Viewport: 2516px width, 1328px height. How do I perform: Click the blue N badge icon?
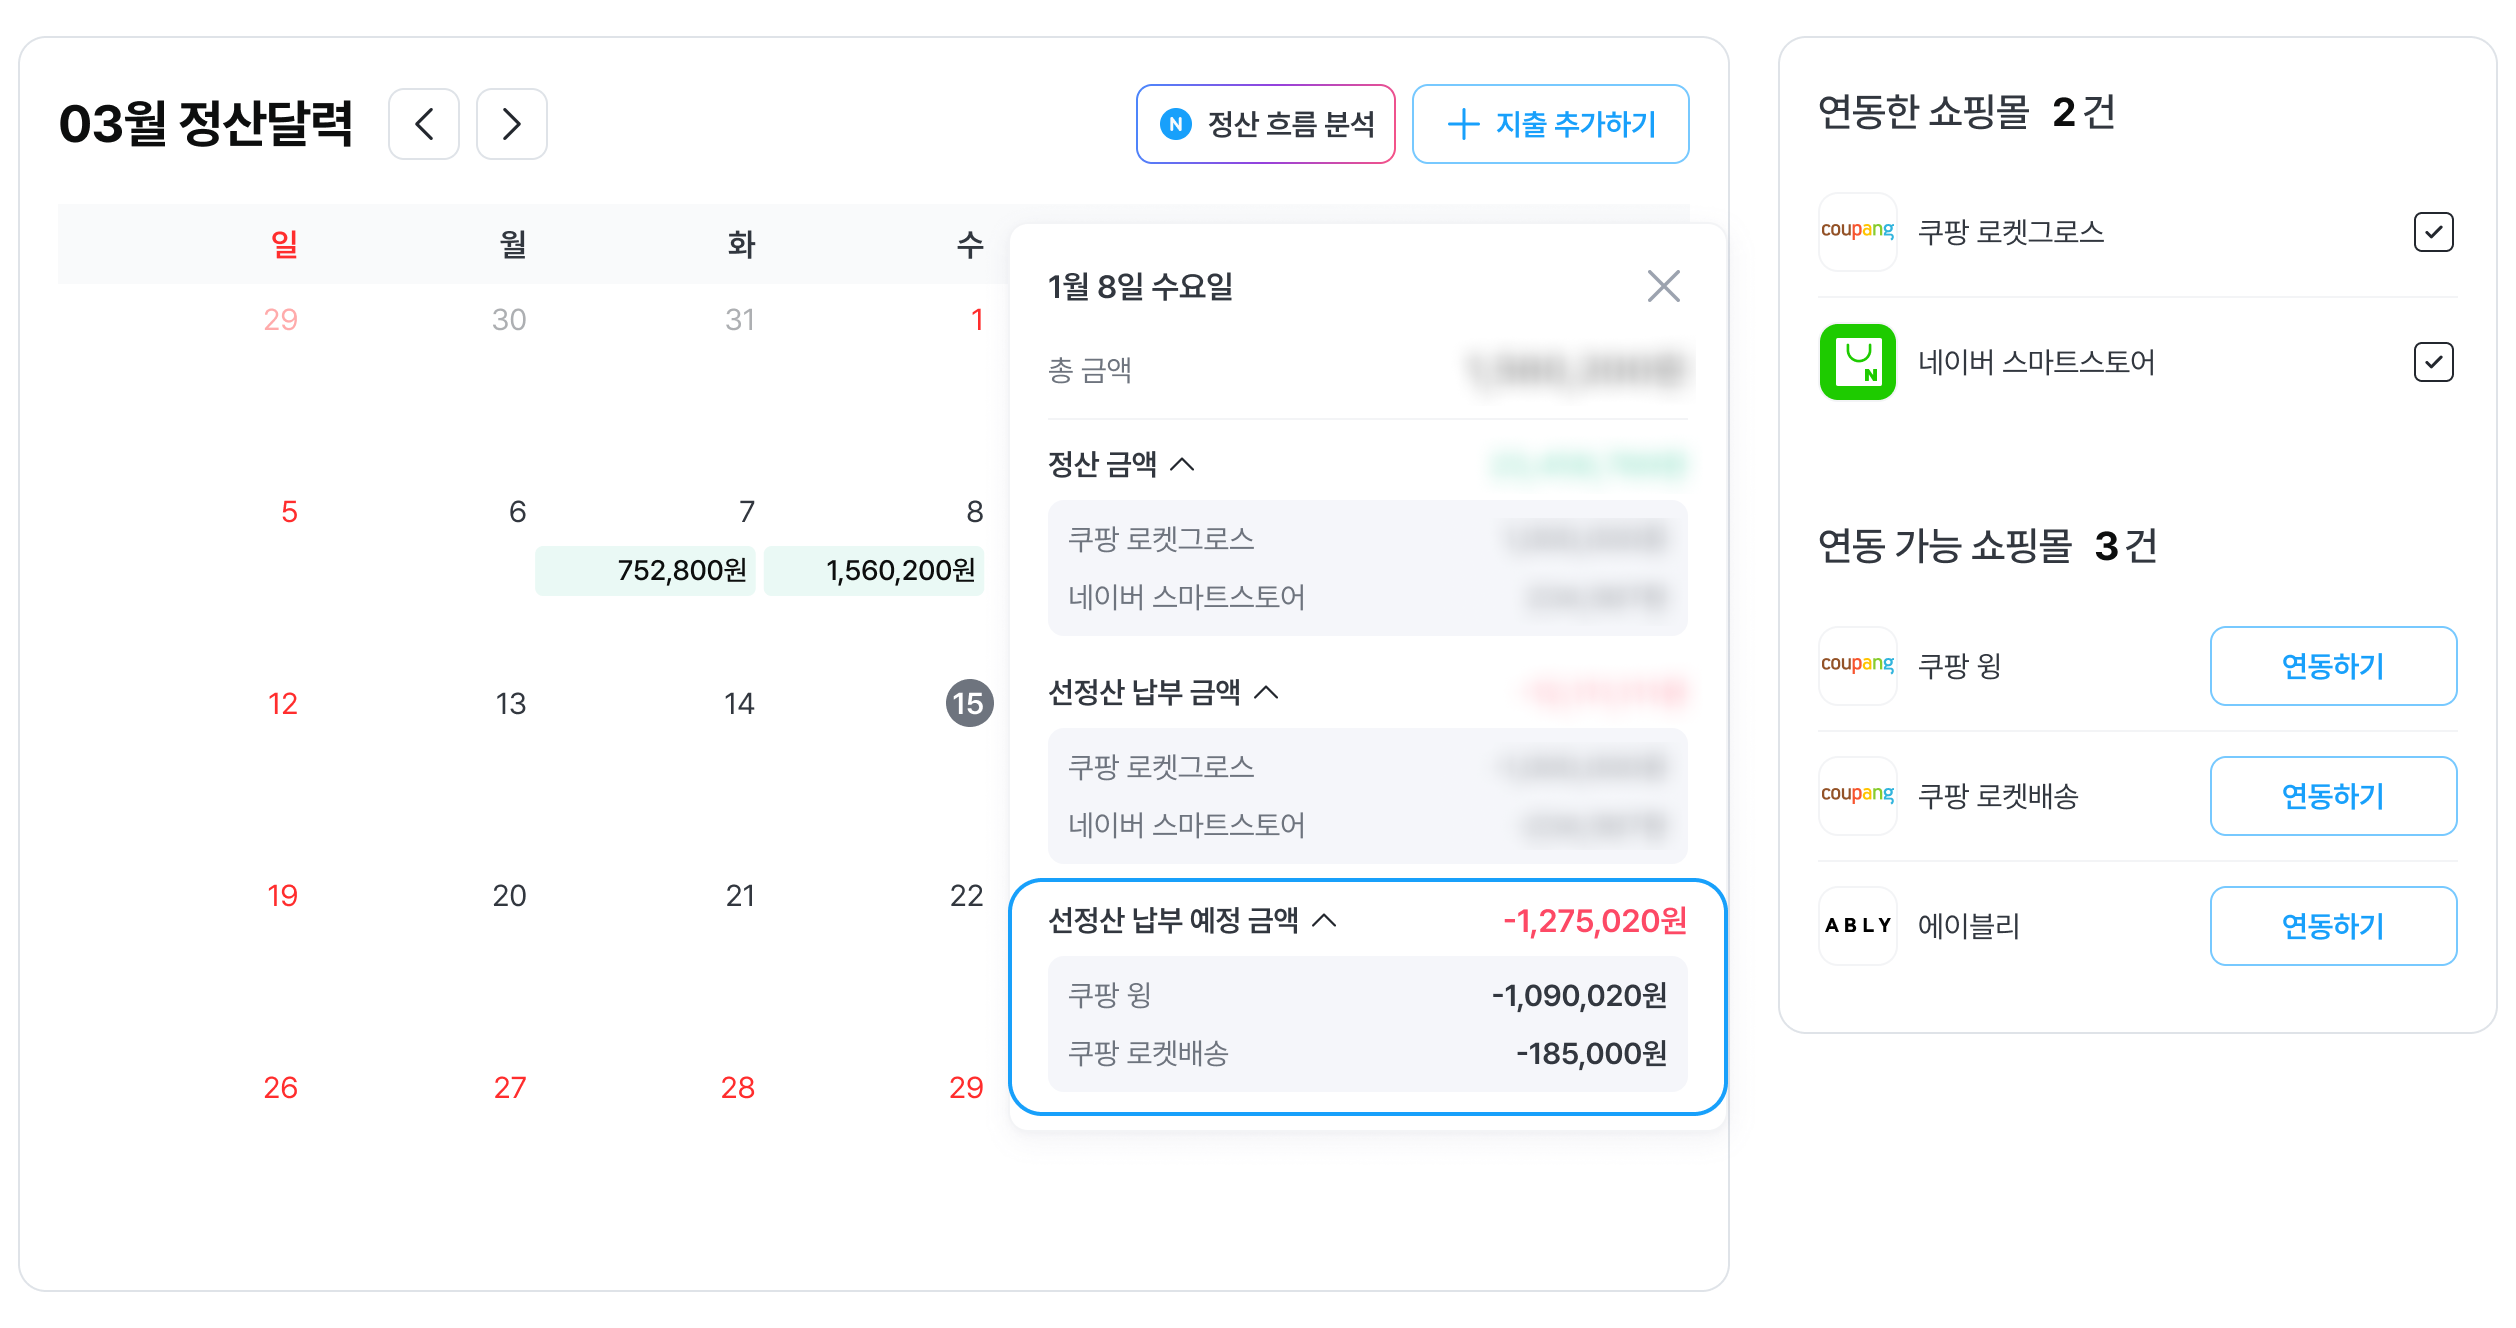point(1175,124)
